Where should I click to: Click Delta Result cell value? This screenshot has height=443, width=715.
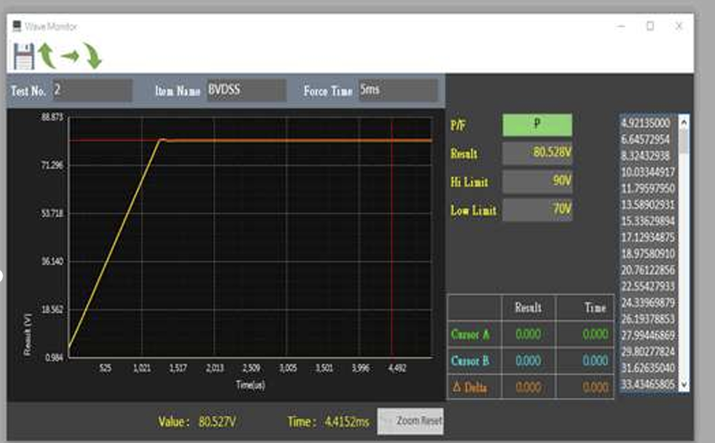(528, 388)
